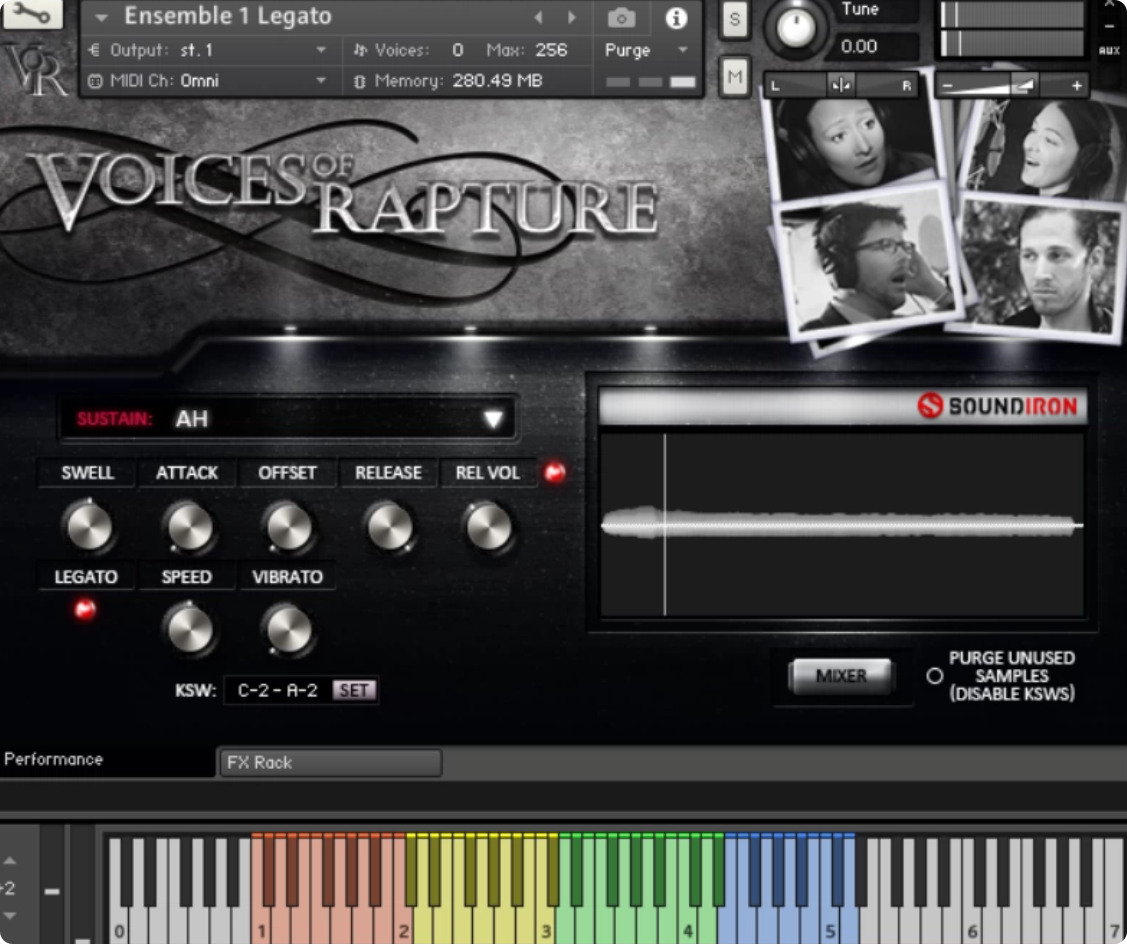
Task: Click the Speed label
Action: click(187, 577)
